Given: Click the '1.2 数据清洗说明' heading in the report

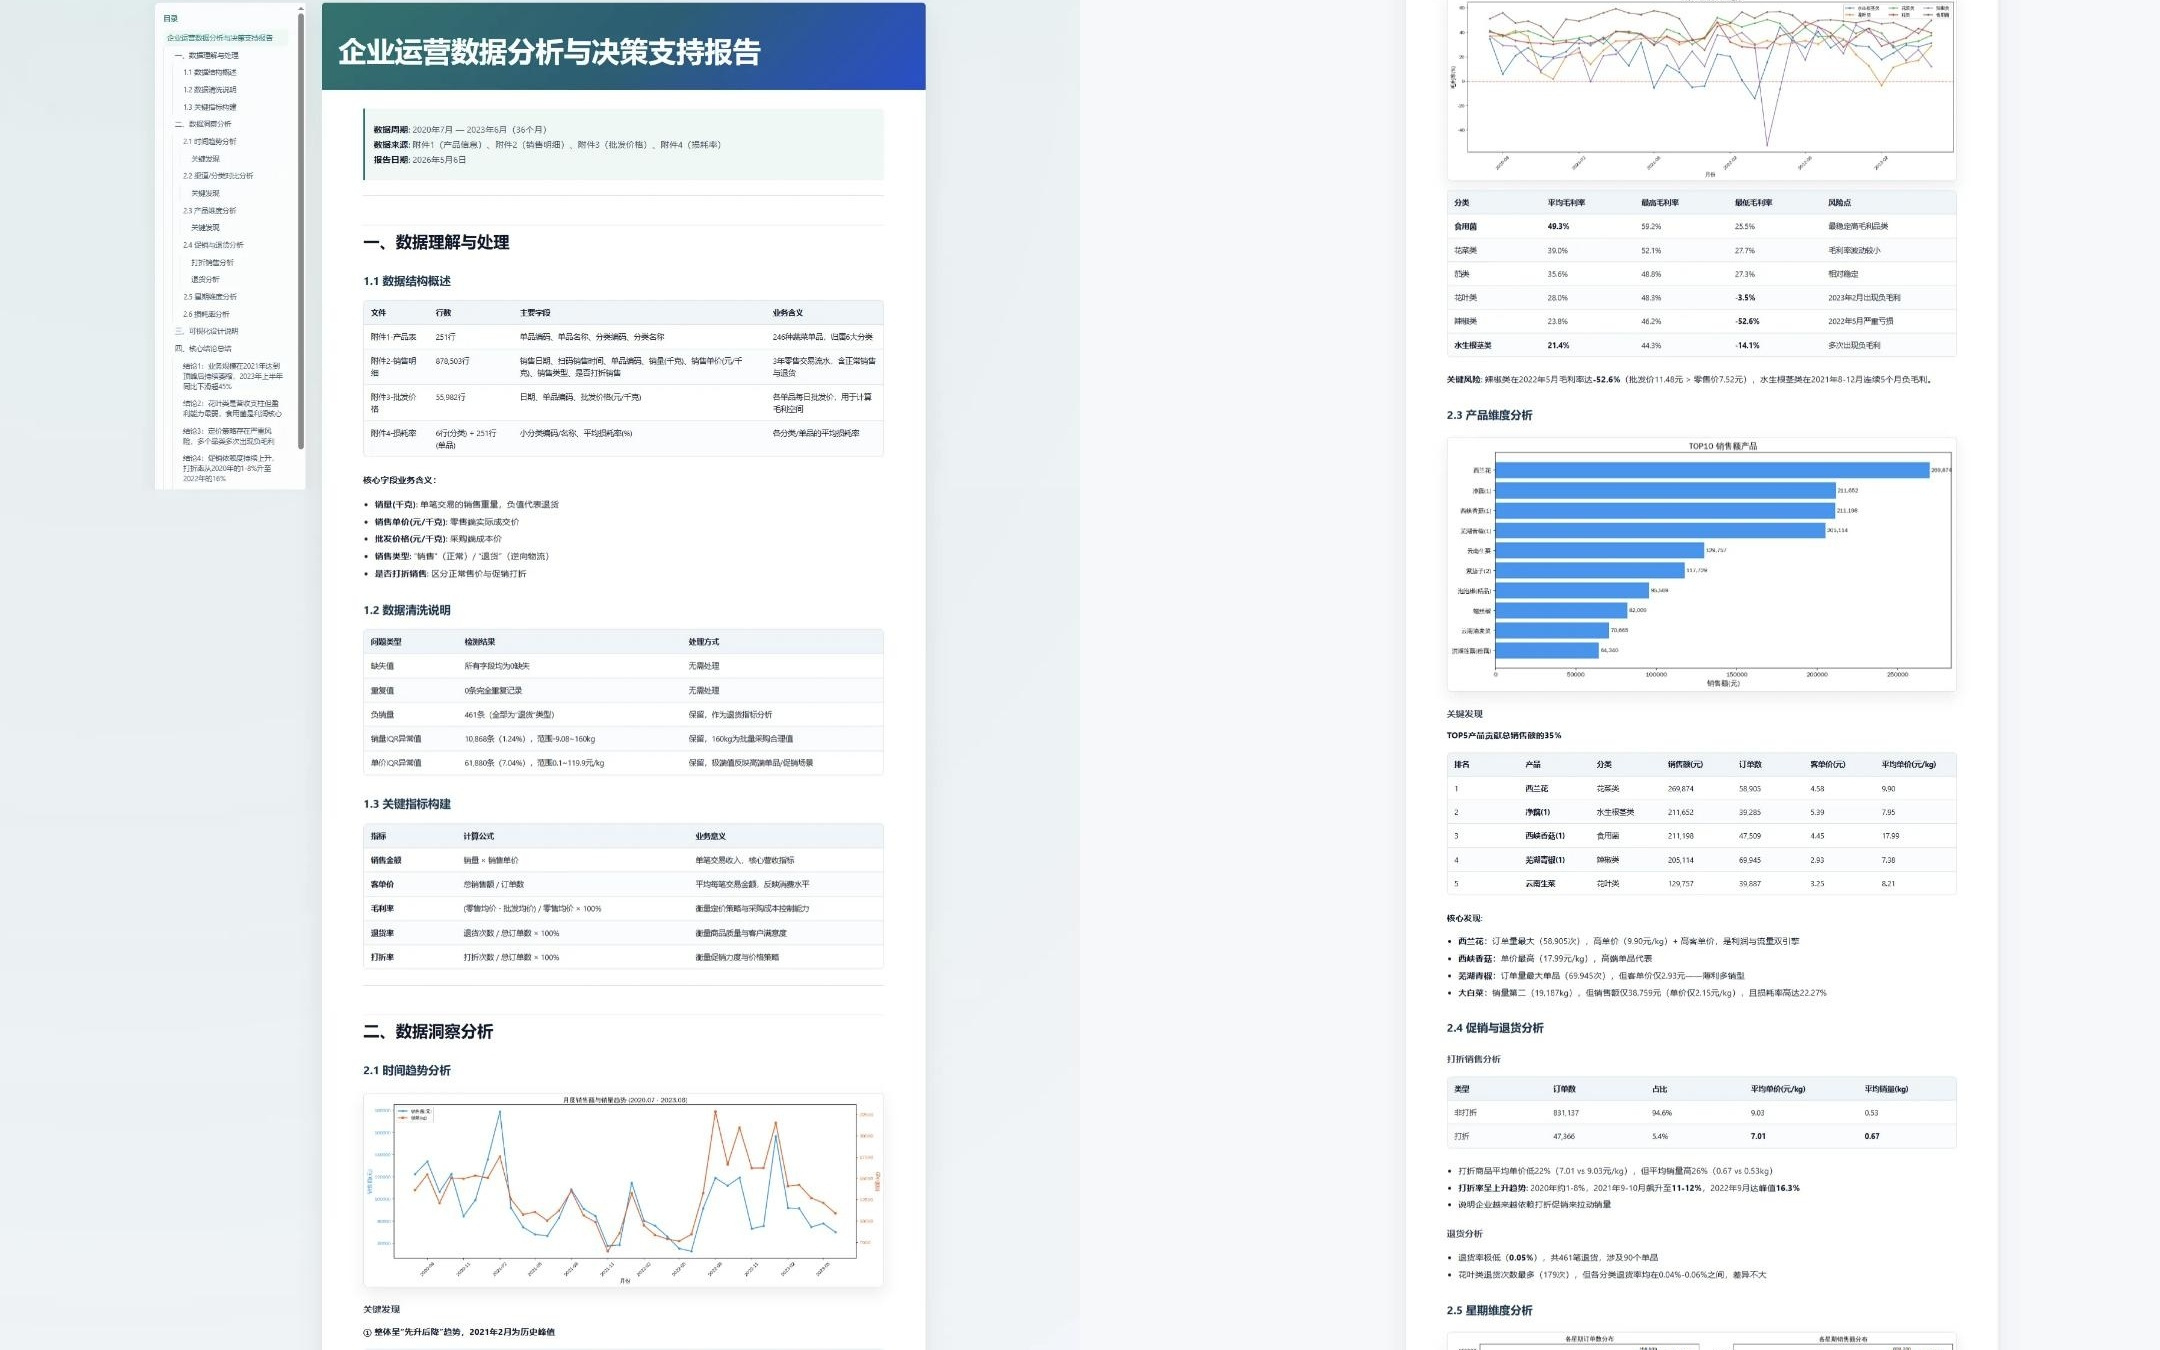Looking at the screenshot, I should 407,610.
